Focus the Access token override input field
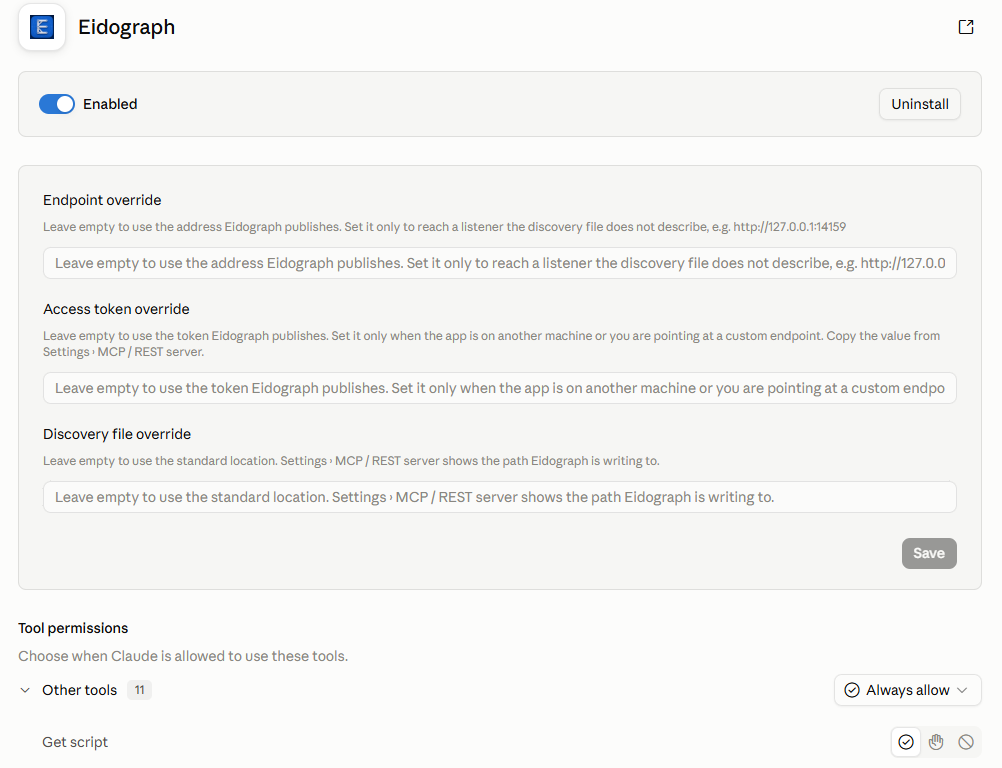This screenshot has width=1002, height=768. coord(500,388)
